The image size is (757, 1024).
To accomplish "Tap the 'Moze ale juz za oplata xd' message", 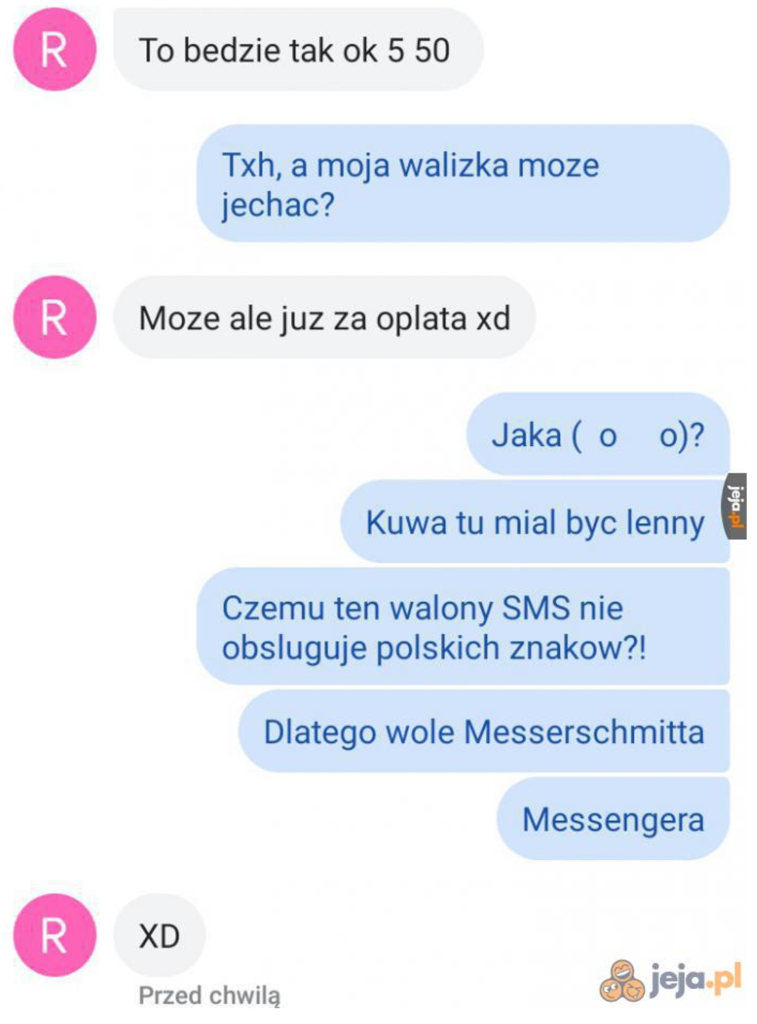I will pos(325,317).
